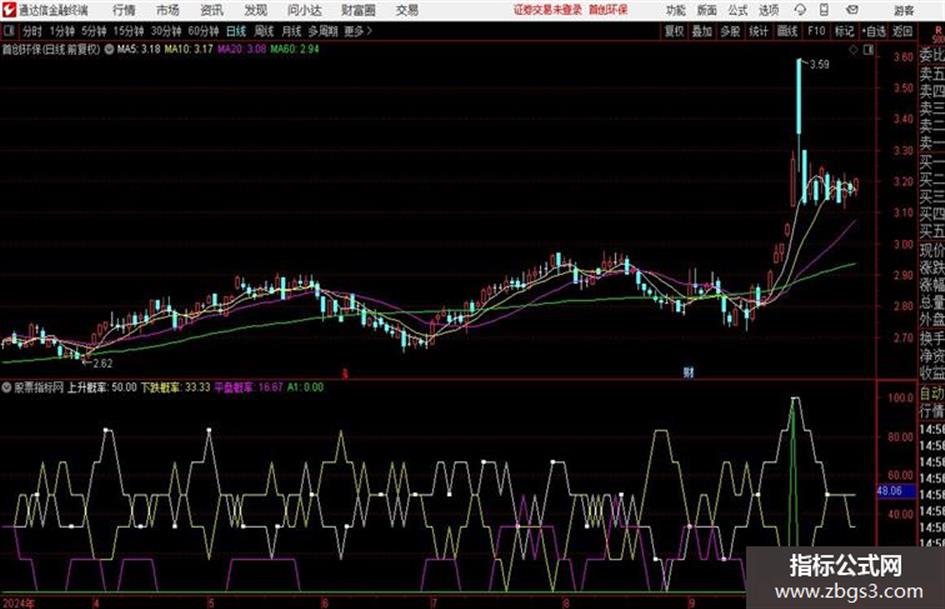
Task: Click the 游客 guest account label
Action: [904, 10]
